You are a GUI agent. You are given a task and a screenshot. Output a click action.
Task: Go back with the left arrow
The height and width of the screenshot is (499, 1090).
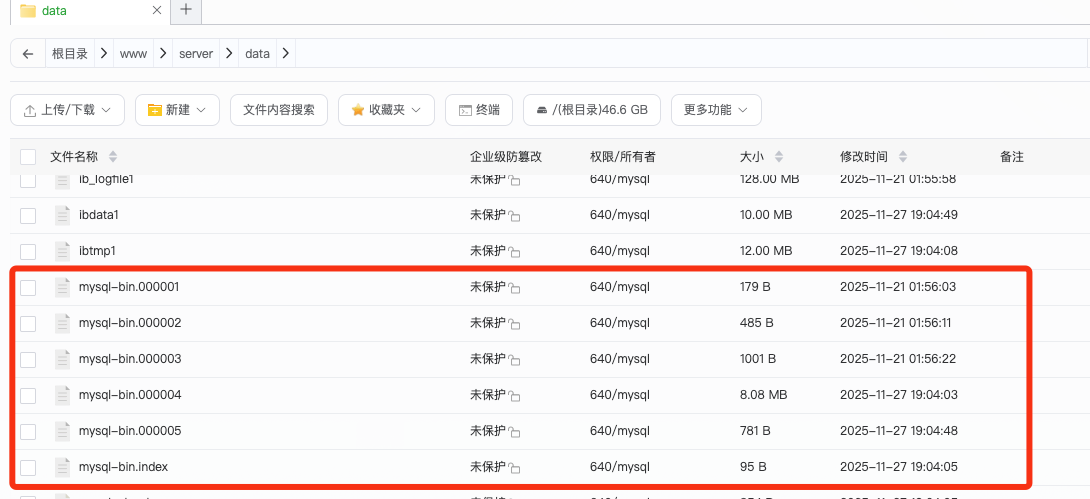(x=28, y=54)
